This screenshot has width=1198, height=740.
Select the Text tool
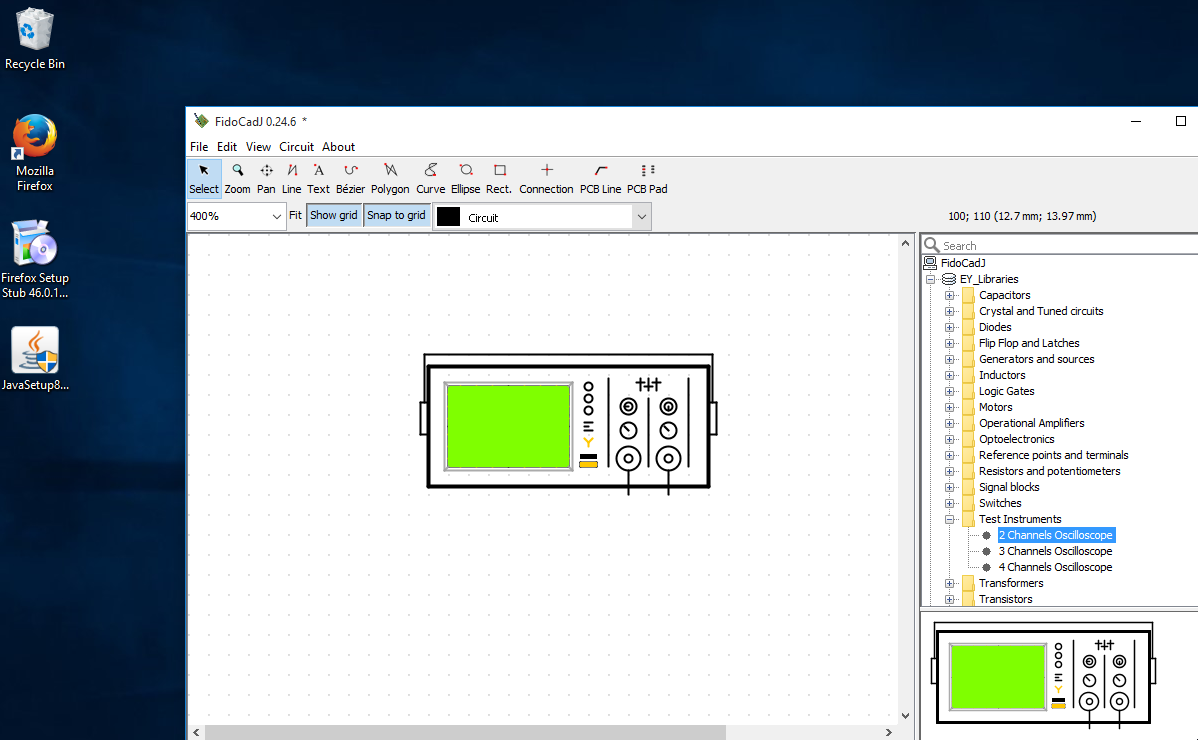tap(318, 178)
